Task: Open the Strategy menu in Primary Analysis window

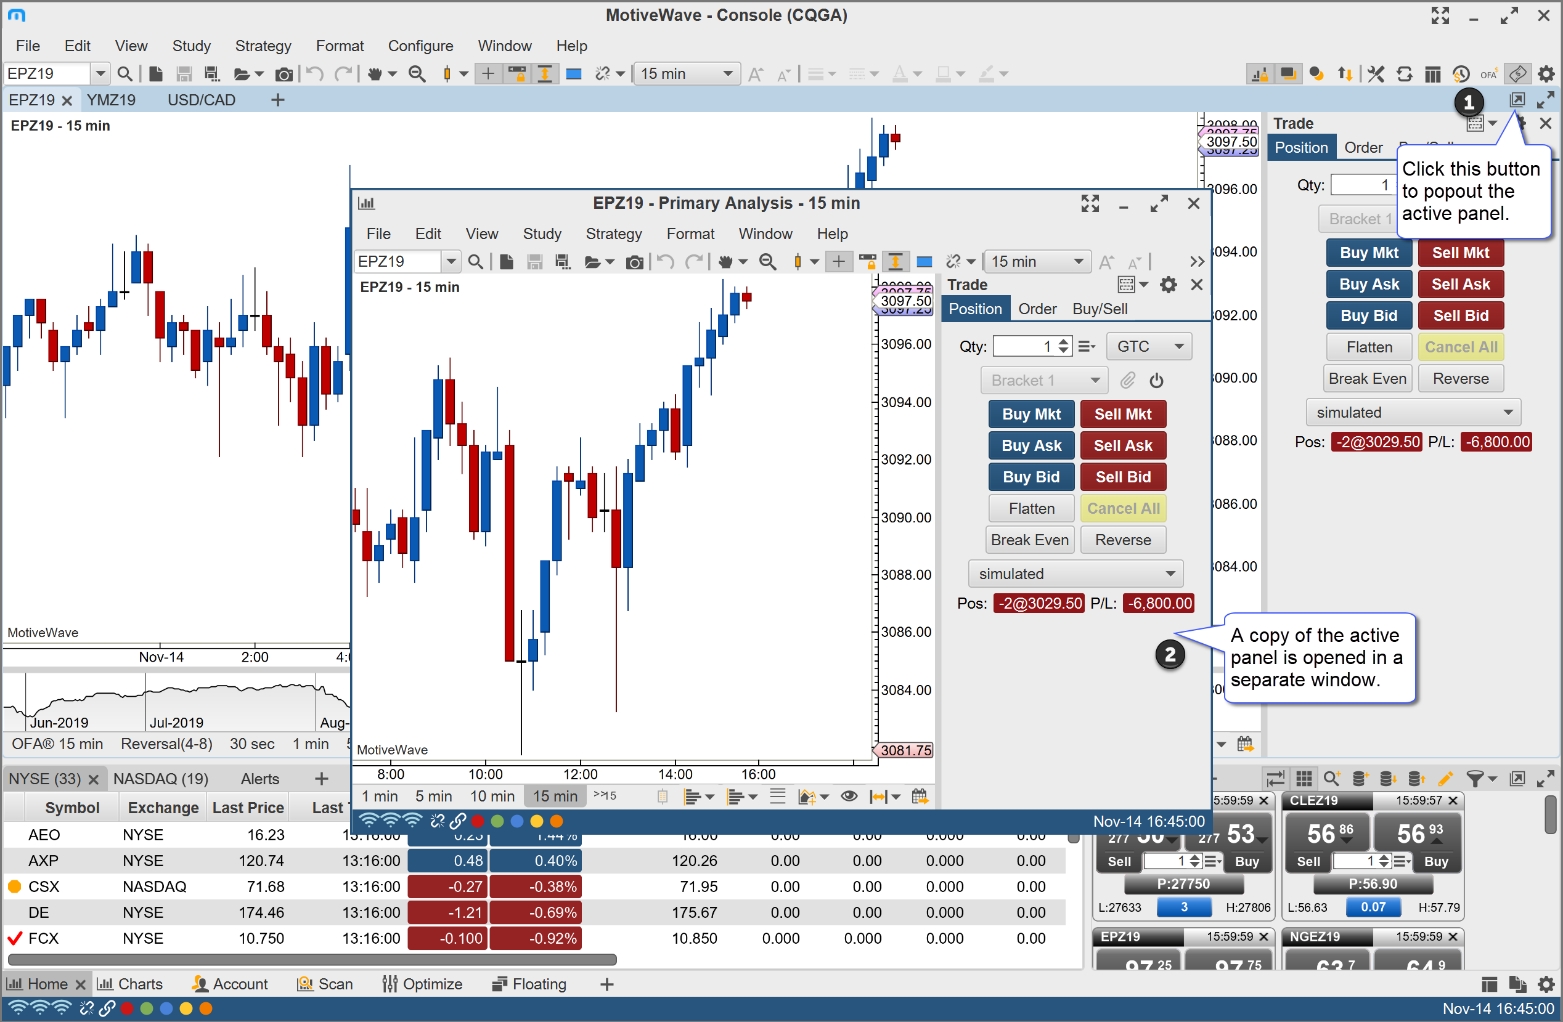Action: (614, 234)
